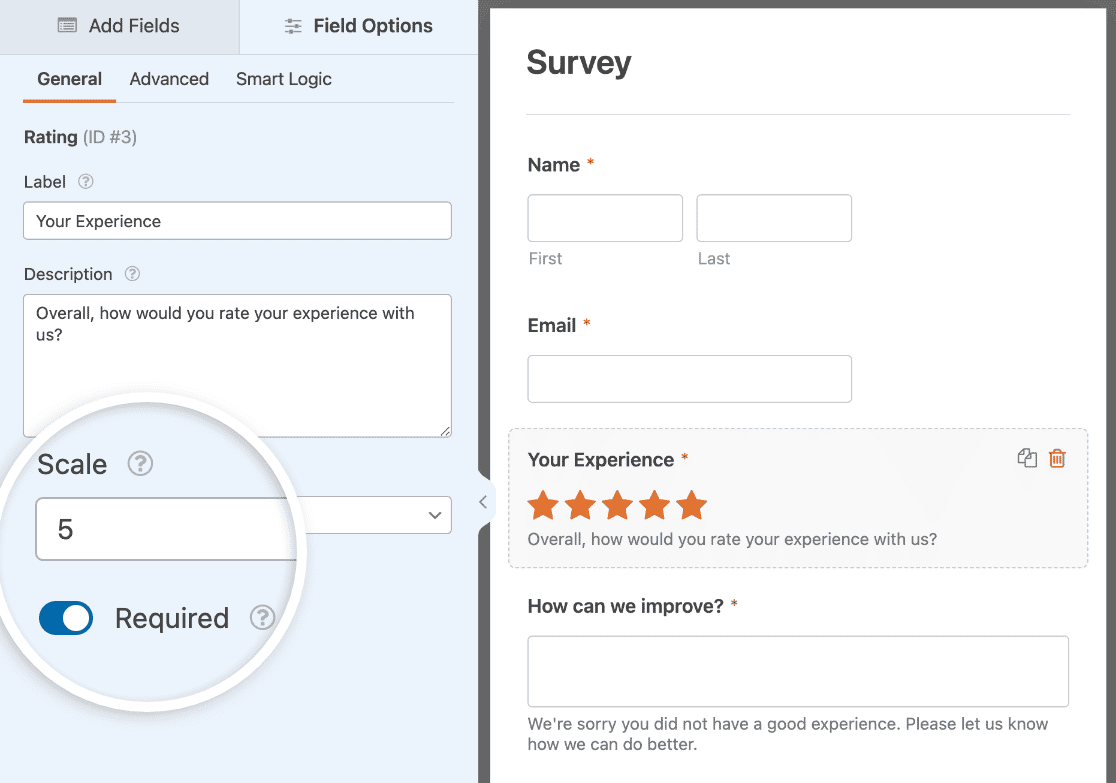Click the Survey form title
The image size is (1116, 783).
[578, 62]
